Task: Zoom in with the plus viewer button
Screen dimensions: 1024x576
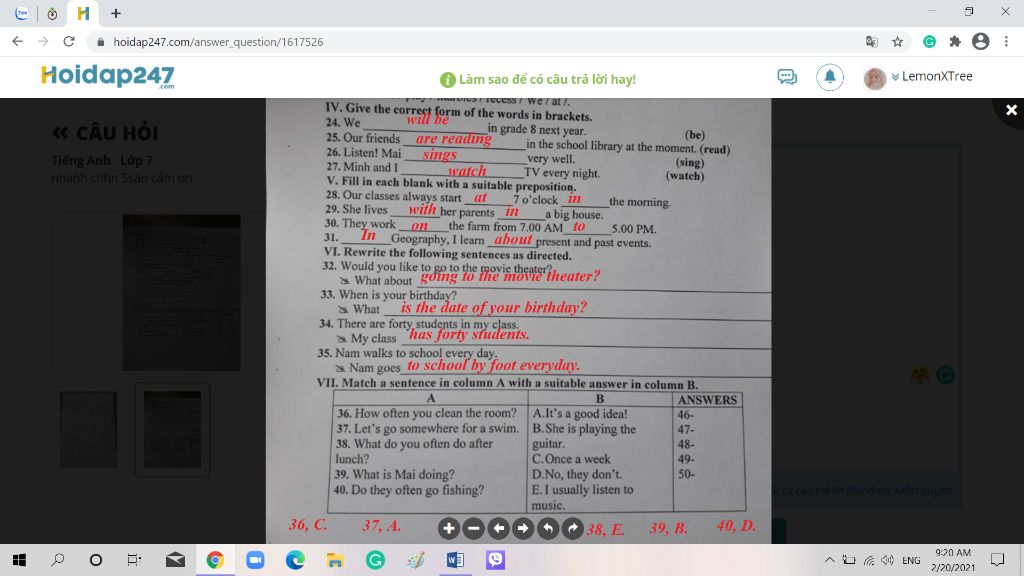Action: tap(449, 528)
